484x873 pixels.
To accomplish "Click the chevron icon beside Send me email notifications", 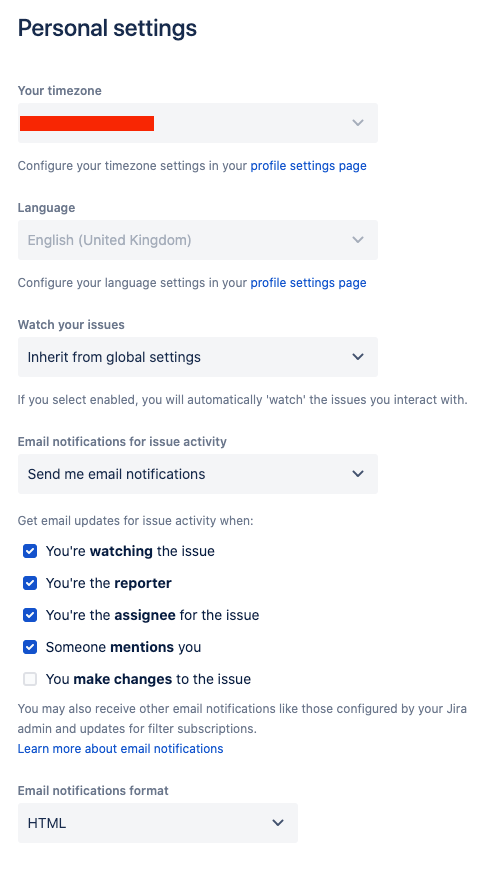I will point(358,474).
